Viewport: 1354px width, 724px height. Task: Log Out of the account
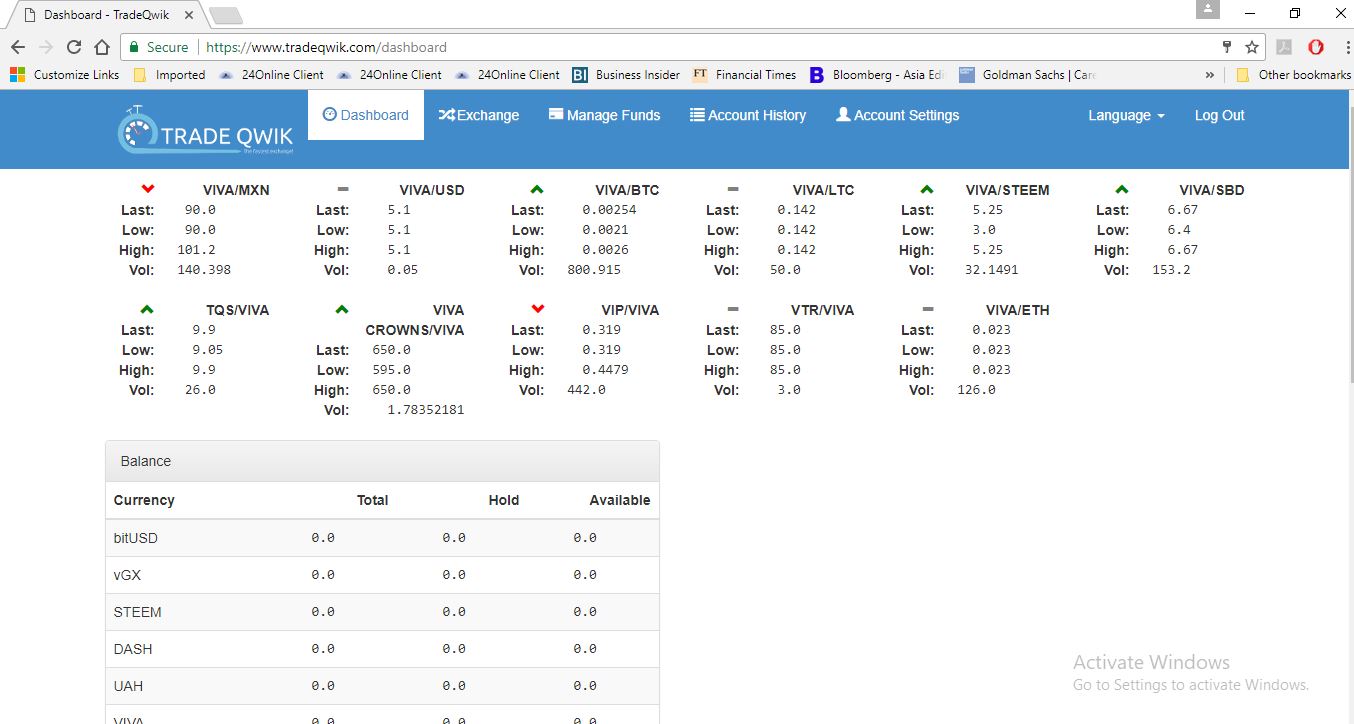(x=1220, y=115)
